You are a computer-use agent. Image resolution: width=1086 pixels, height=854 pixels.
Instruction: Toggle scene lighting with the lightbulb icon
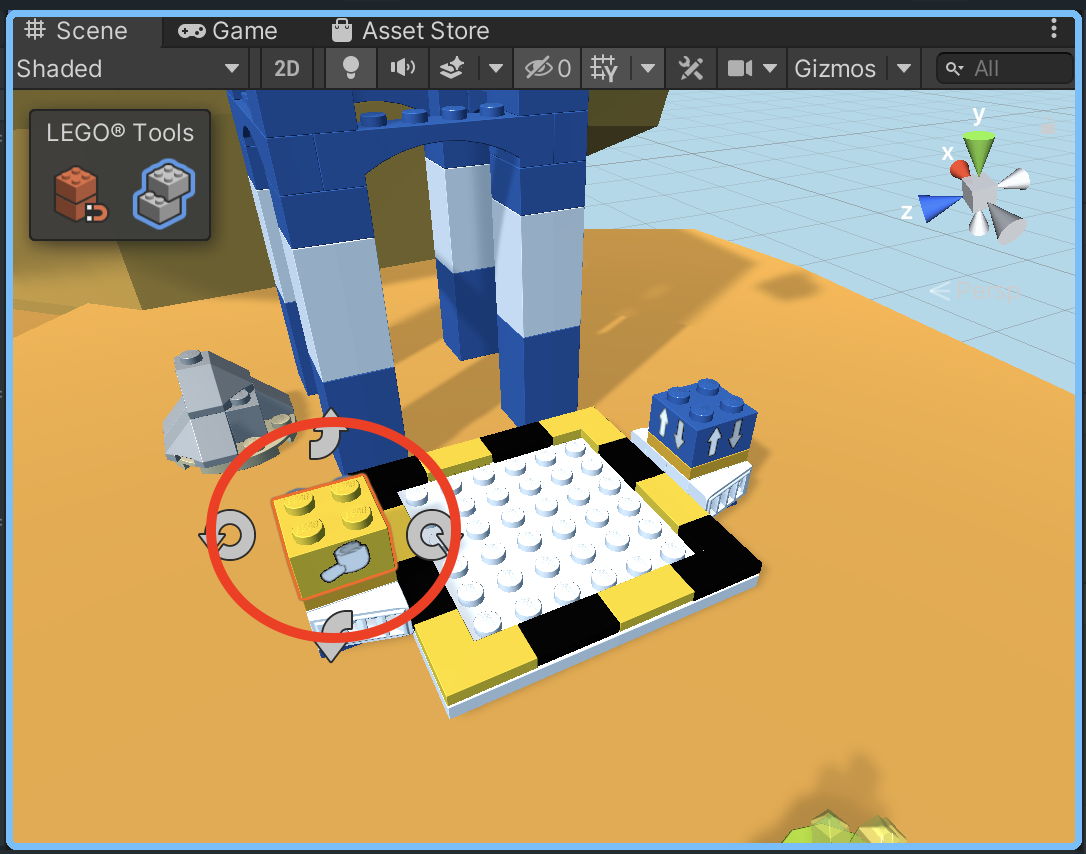[x=351, y=69]
